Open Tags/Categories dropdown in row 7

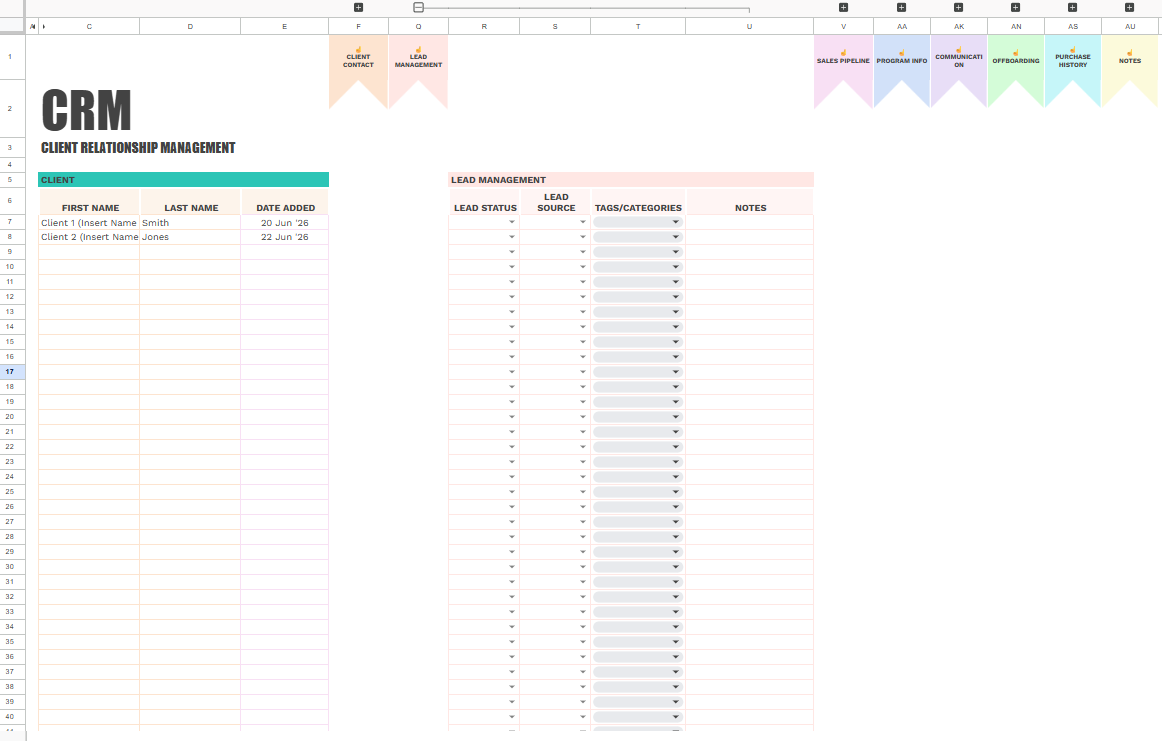point(675,222)
